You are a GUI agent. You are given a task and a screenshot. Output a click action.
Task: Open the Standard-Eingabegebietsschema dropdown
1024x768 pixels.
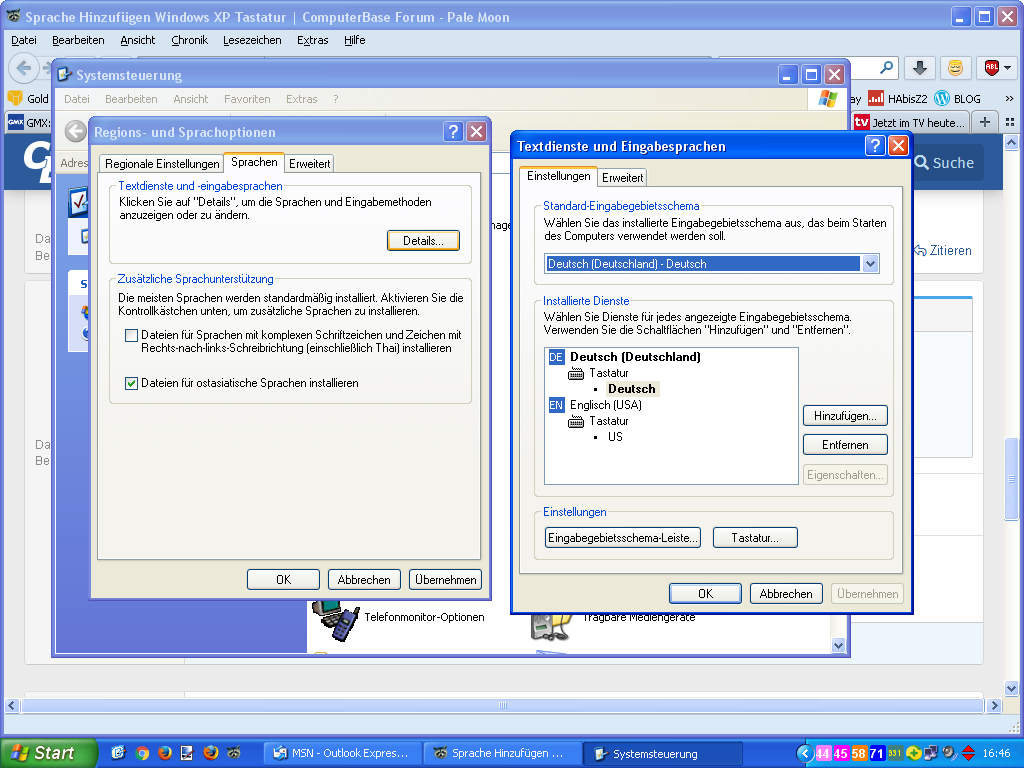coord(870,264)
